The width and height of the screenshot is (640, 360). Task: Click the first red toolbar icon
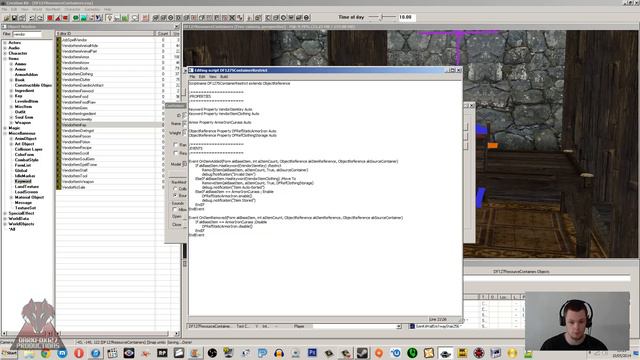[x=50, y=18]
